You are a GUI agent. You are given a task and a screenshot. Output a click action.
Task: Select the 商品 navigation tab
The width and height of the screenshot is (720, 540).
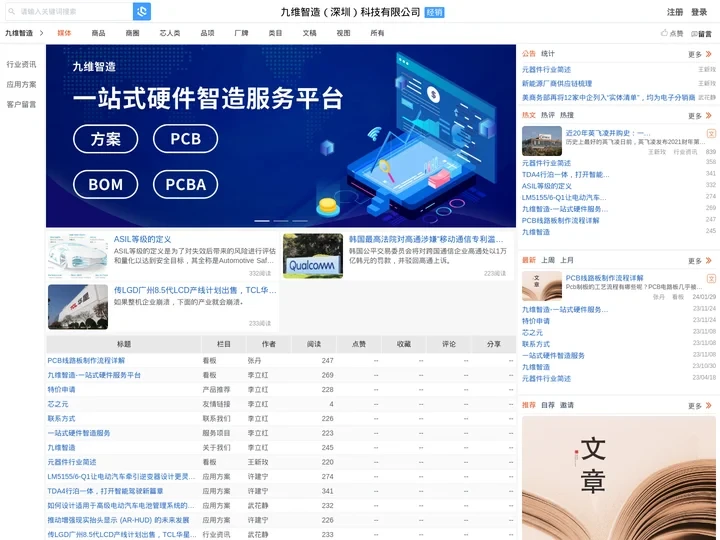(98, 33)
